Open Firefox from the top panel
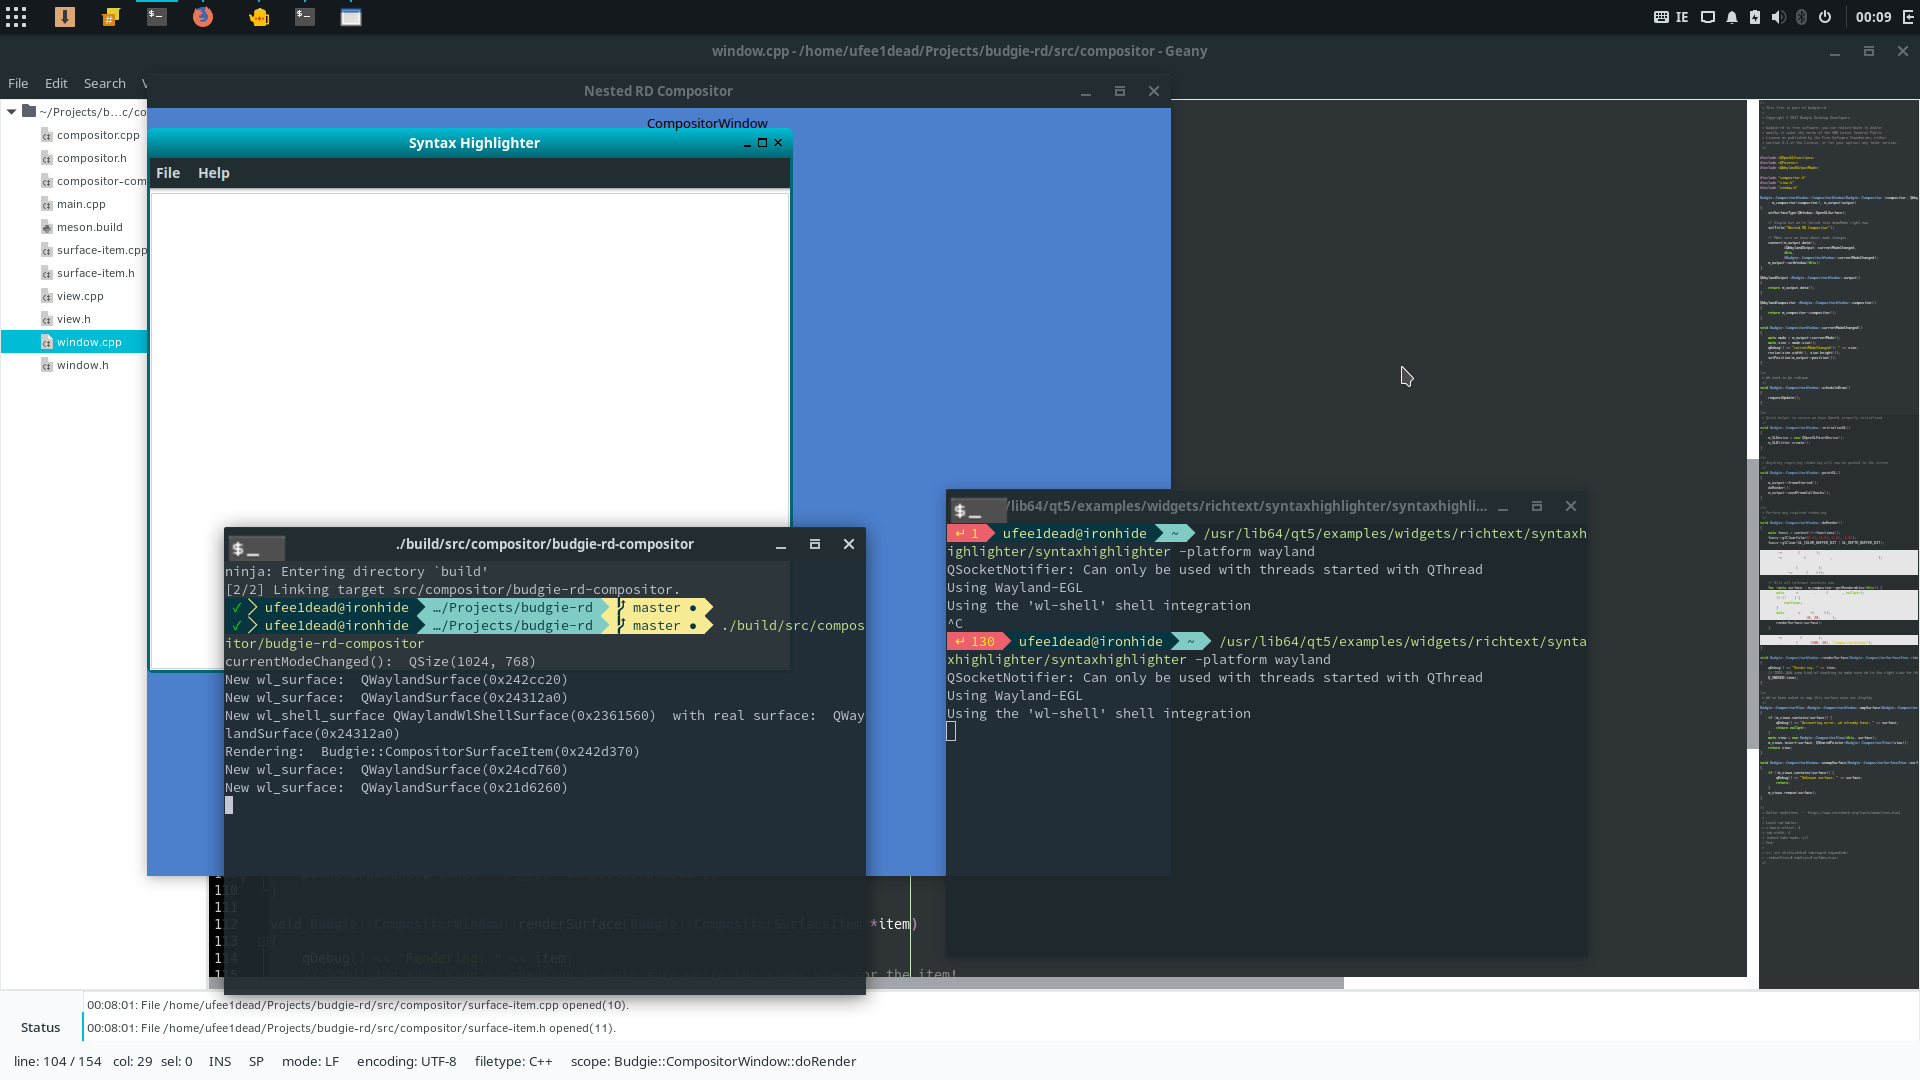1920x1080 pixels. [x=203, y=17]
